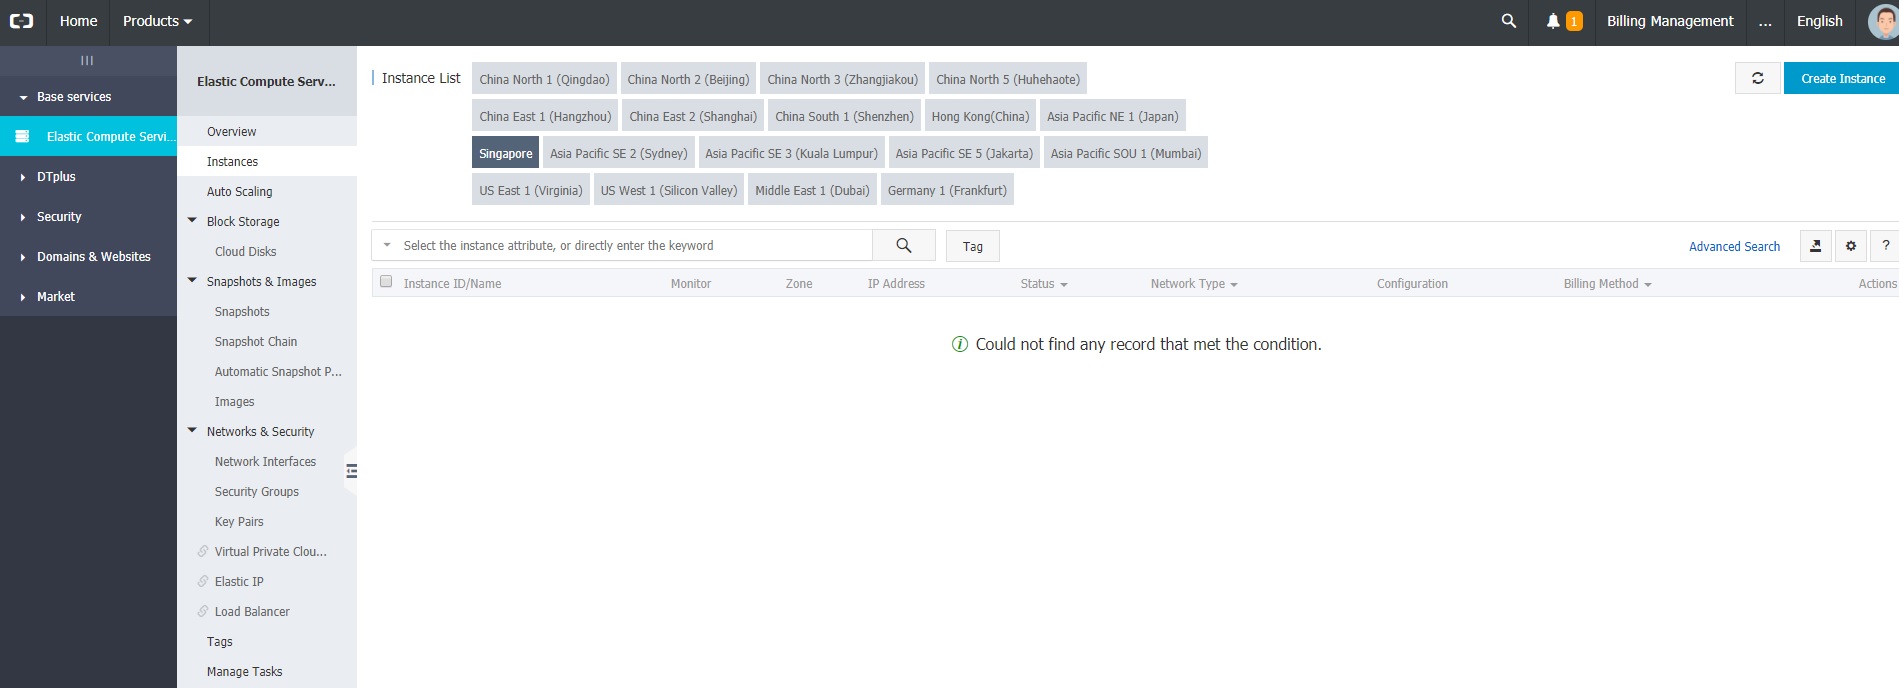Screen dimensions: 1899x688
Task: Open the Overview page in sidebar
Action: click(231, 132)
